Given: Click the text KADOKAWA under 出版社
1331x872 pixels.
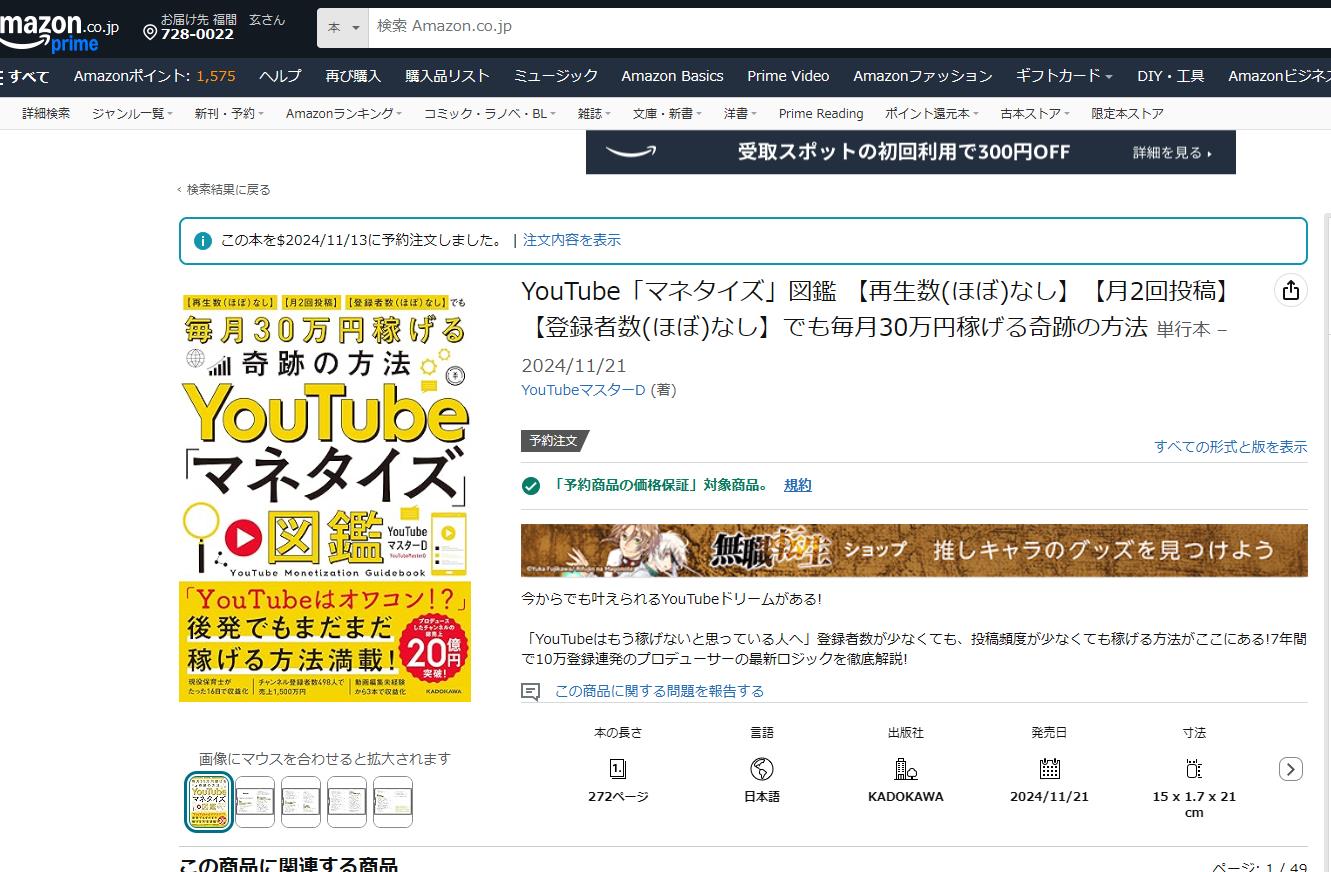Looking at the screenshot, I should pyautogui.click(x=905, y=797).
